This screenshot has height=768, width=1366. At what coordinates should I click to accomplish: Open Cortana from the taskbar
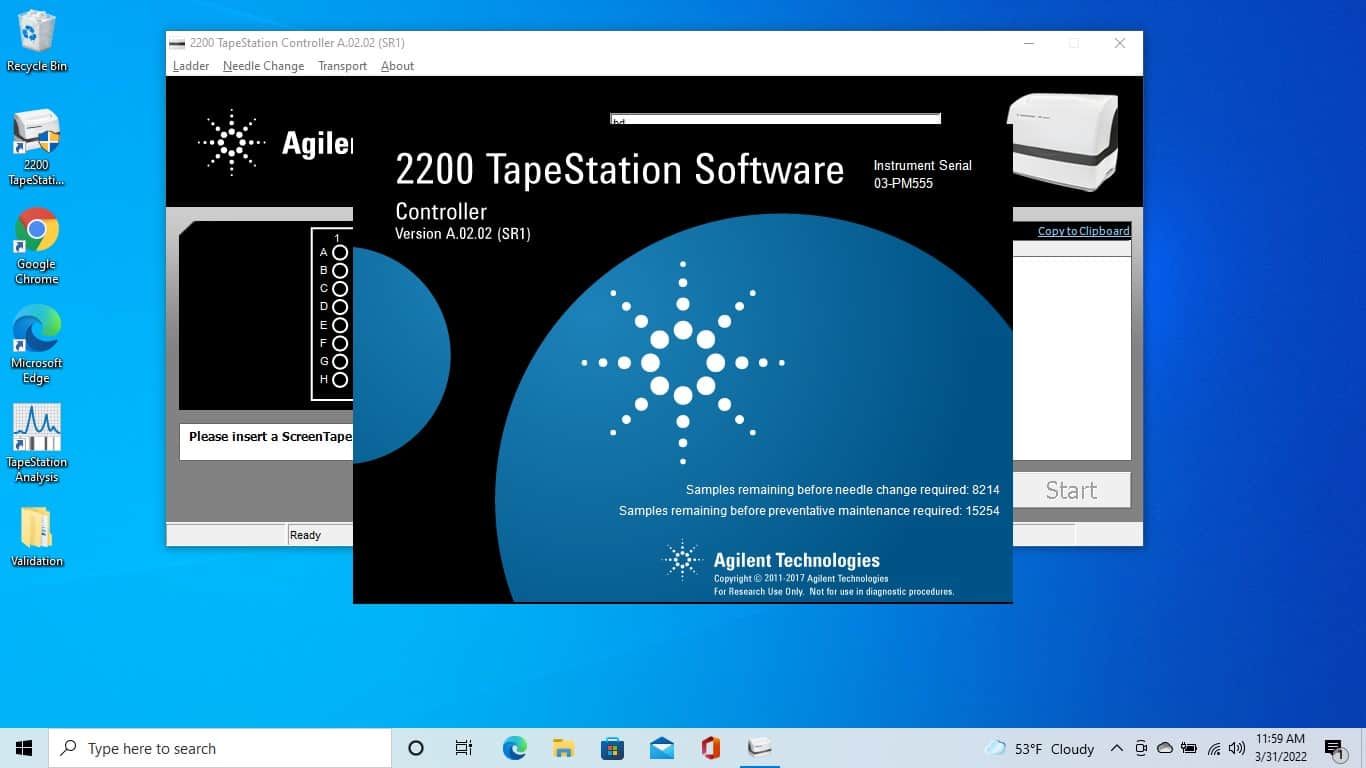(x=416, y=748)
